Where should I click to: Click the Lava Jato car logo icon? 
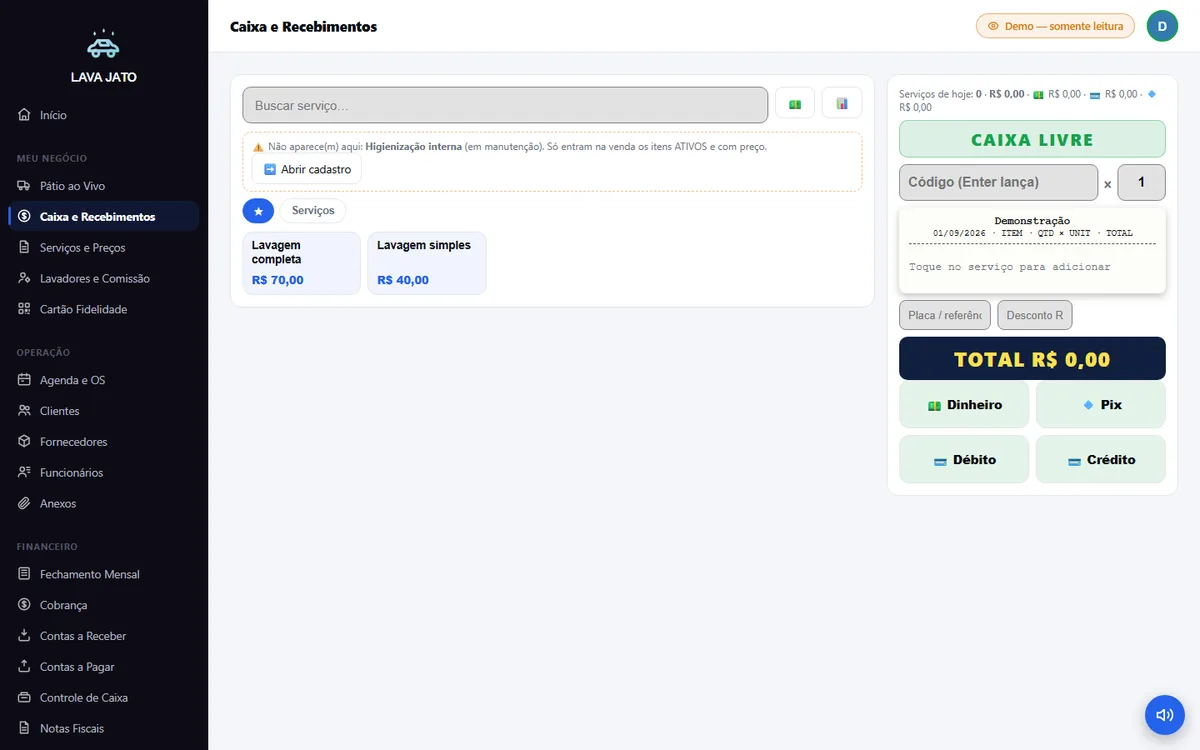104,46
